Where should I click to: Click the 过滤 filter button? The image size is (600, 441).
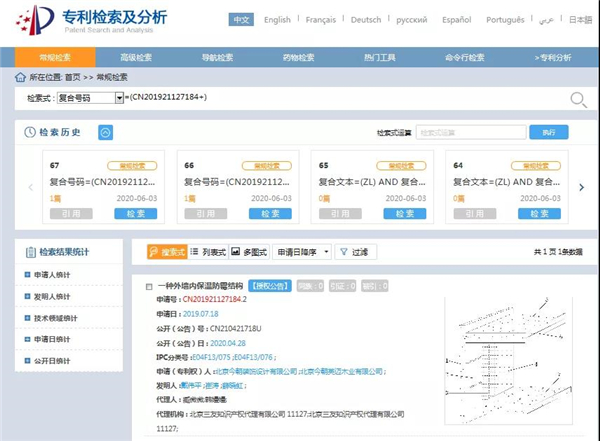tap(355, 252)
